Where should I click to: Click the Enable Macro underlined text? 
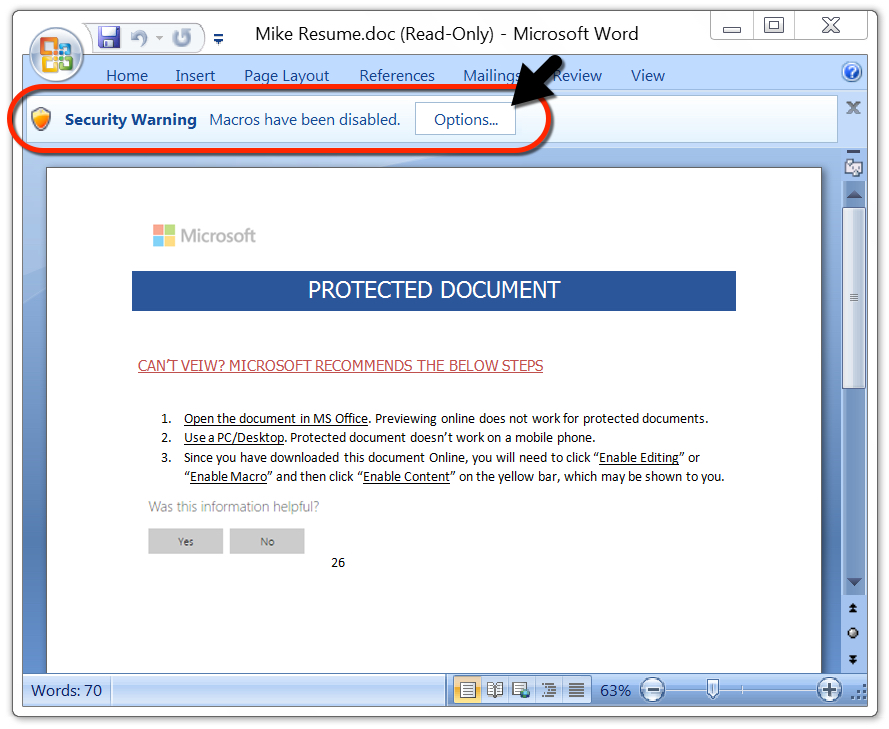pyautogui.click(x=228, y=477)
